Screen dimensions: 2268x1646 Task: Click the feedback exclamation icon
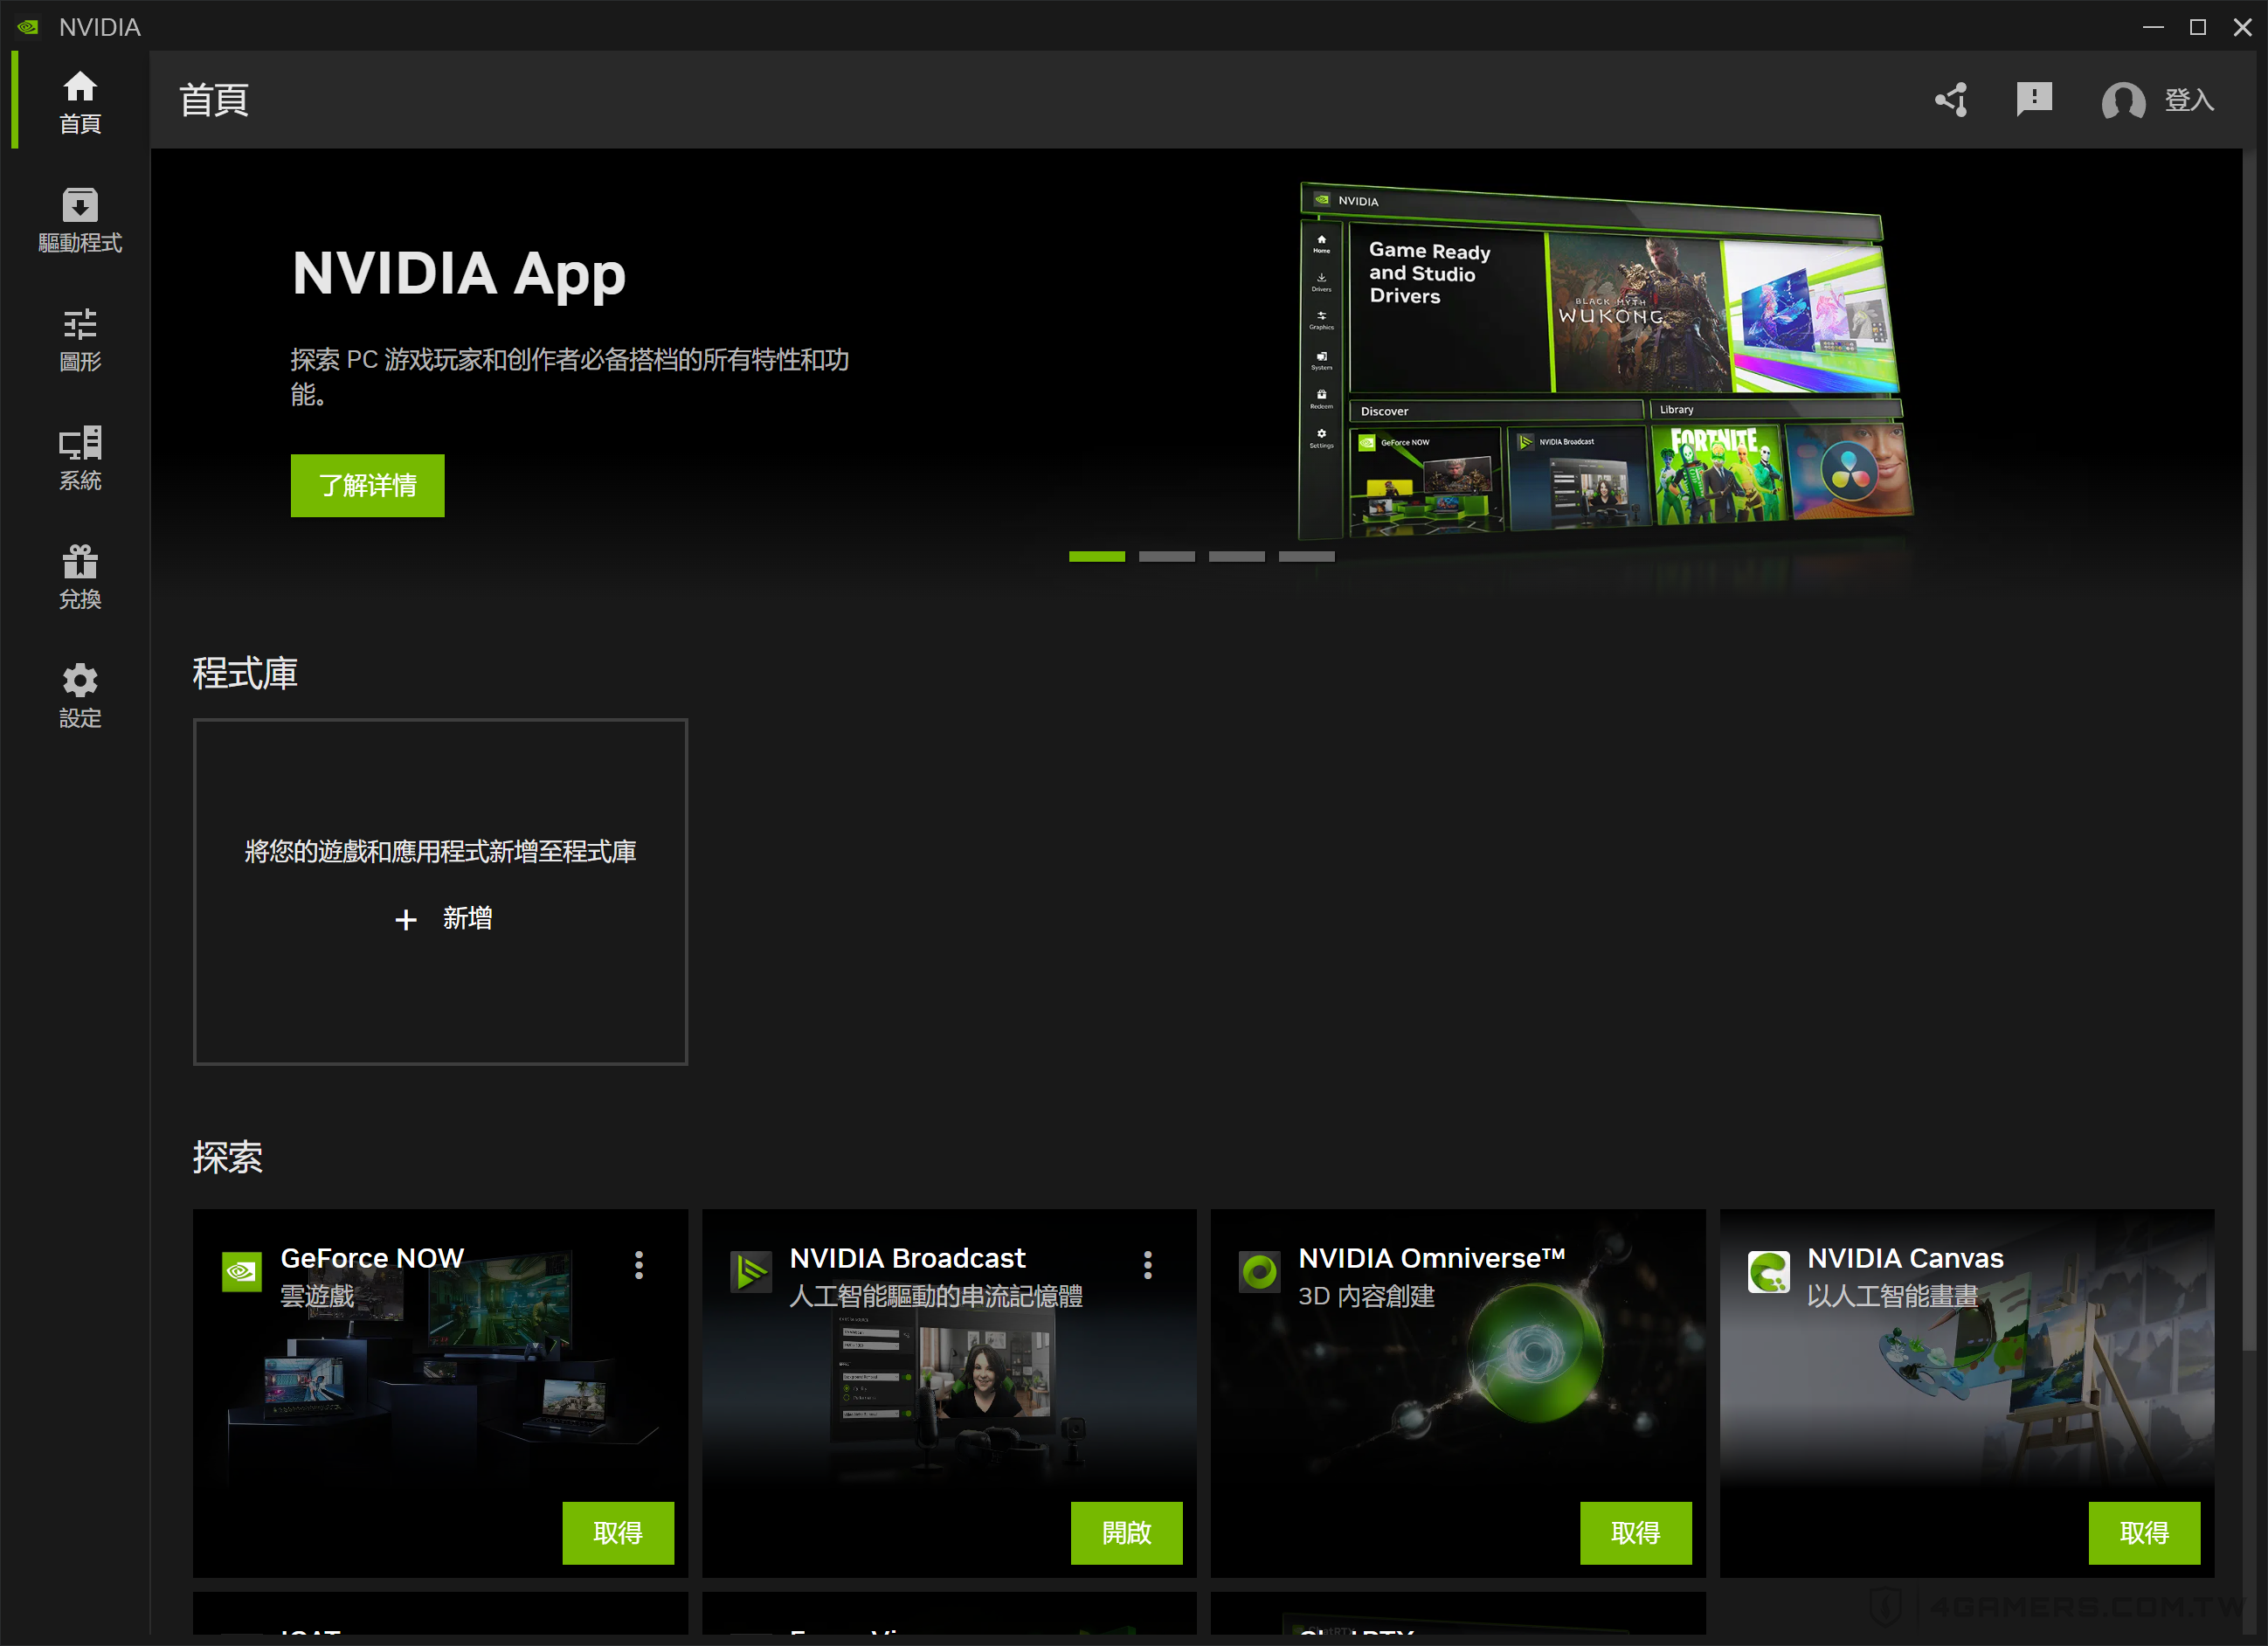2034,100
